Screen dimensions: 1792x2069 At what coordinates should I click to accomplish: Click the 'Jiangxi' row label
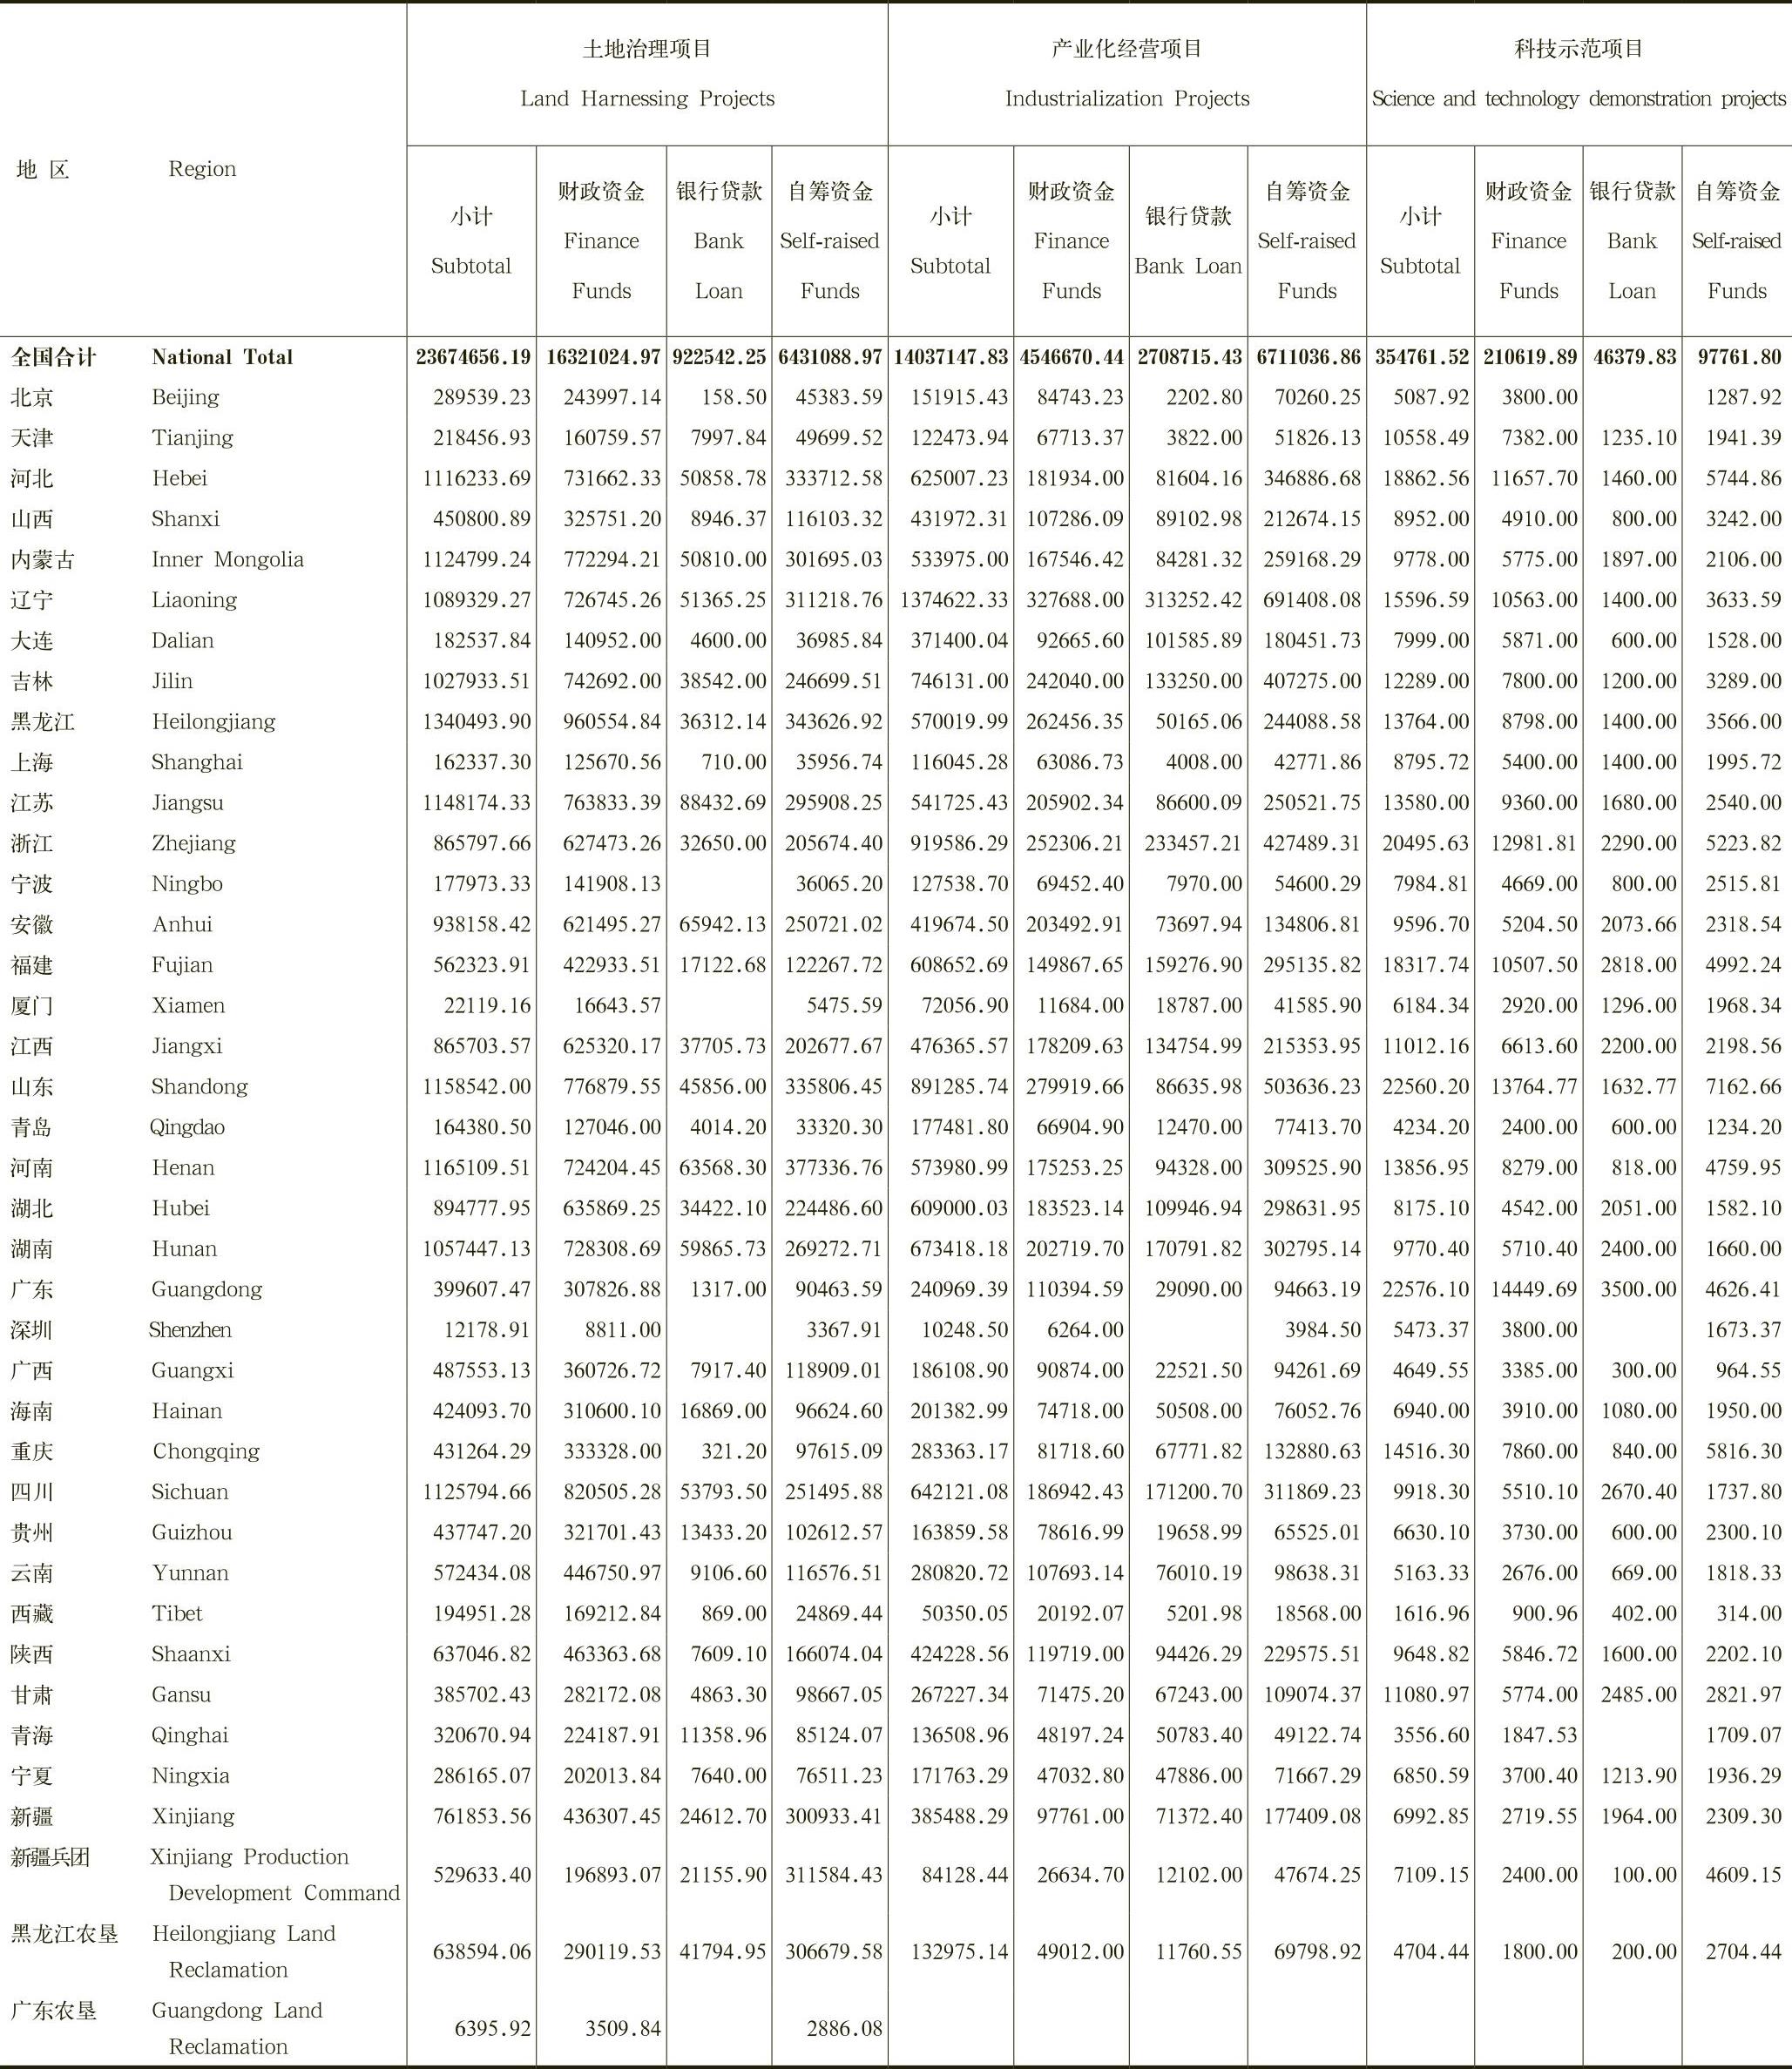click(187, 1047)
